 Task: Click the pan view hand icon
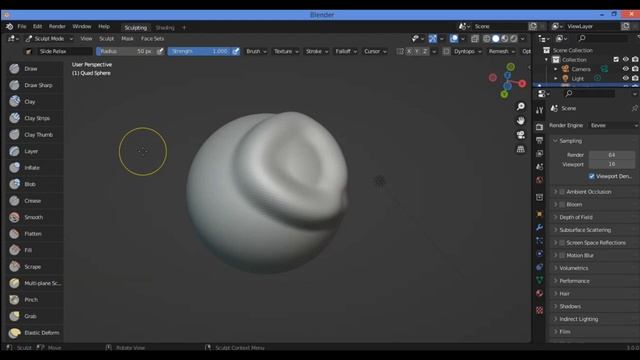(x=521, y=120)
